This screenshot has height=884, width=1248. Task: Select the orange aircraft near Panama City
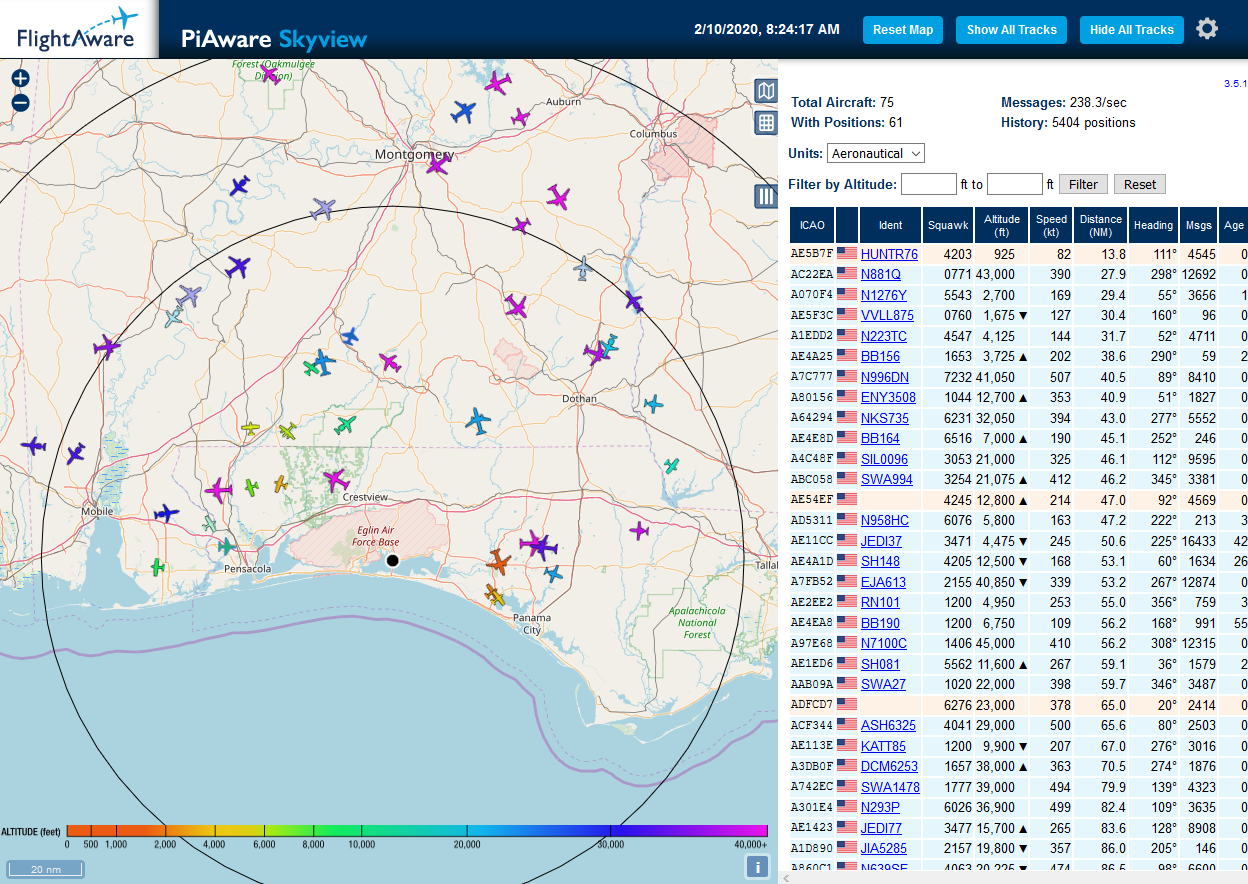(498, 561)
